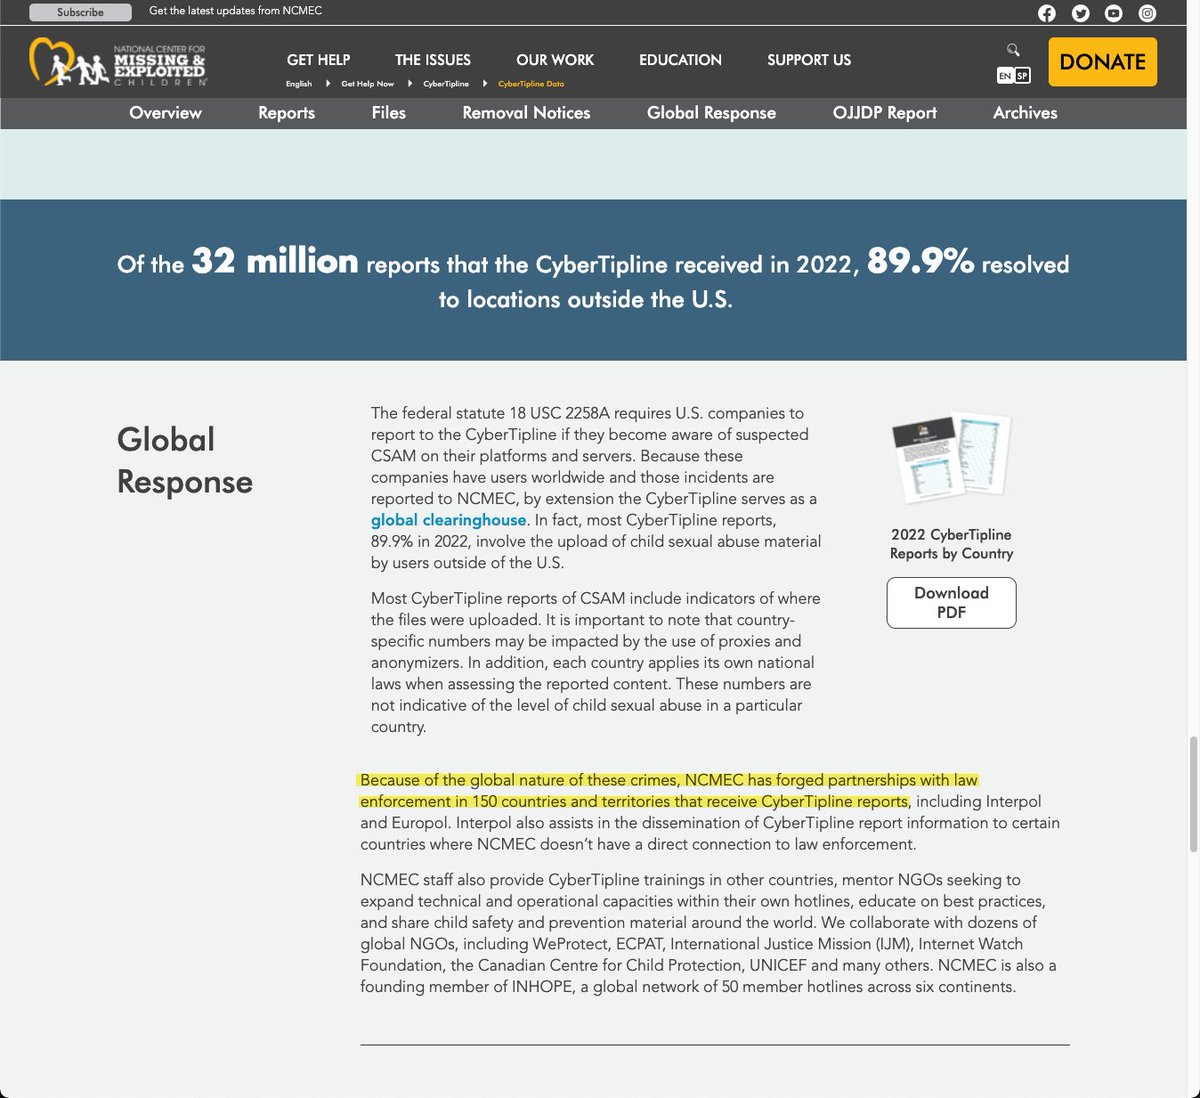Viewport: 1200px width, 1098px height.
Task: Follow the global clearinghouse link
Action: tap(448, 520)
